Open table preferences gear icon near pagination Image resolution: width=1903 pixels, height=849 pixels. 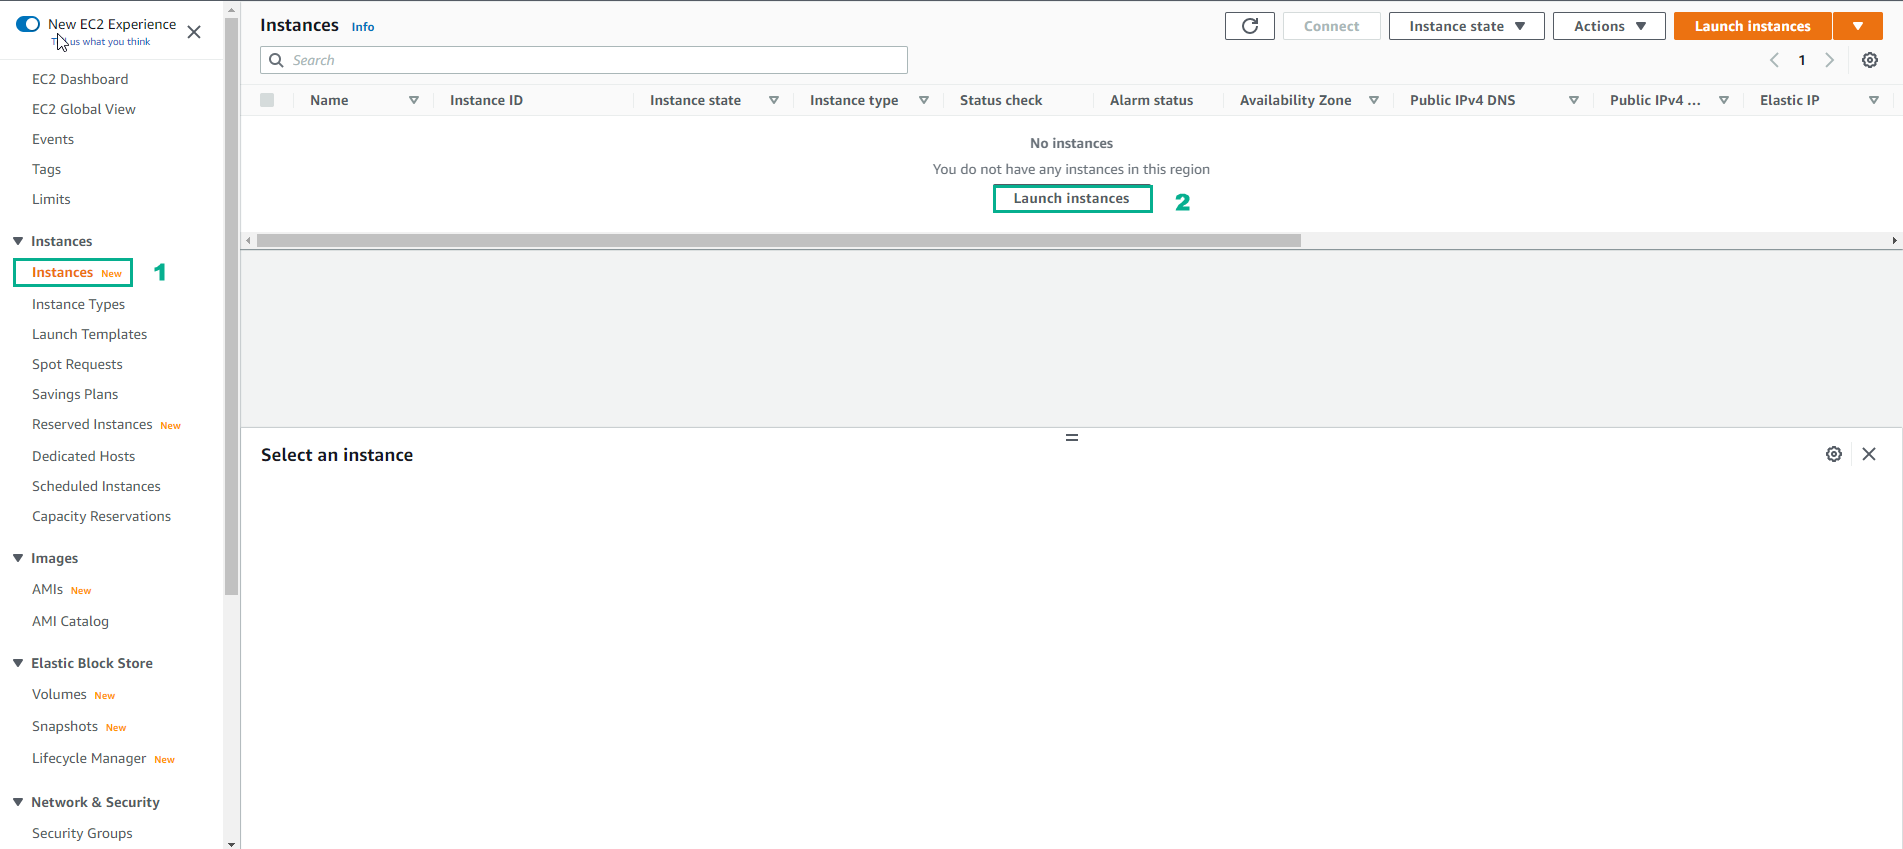[x=1869, y=60]
